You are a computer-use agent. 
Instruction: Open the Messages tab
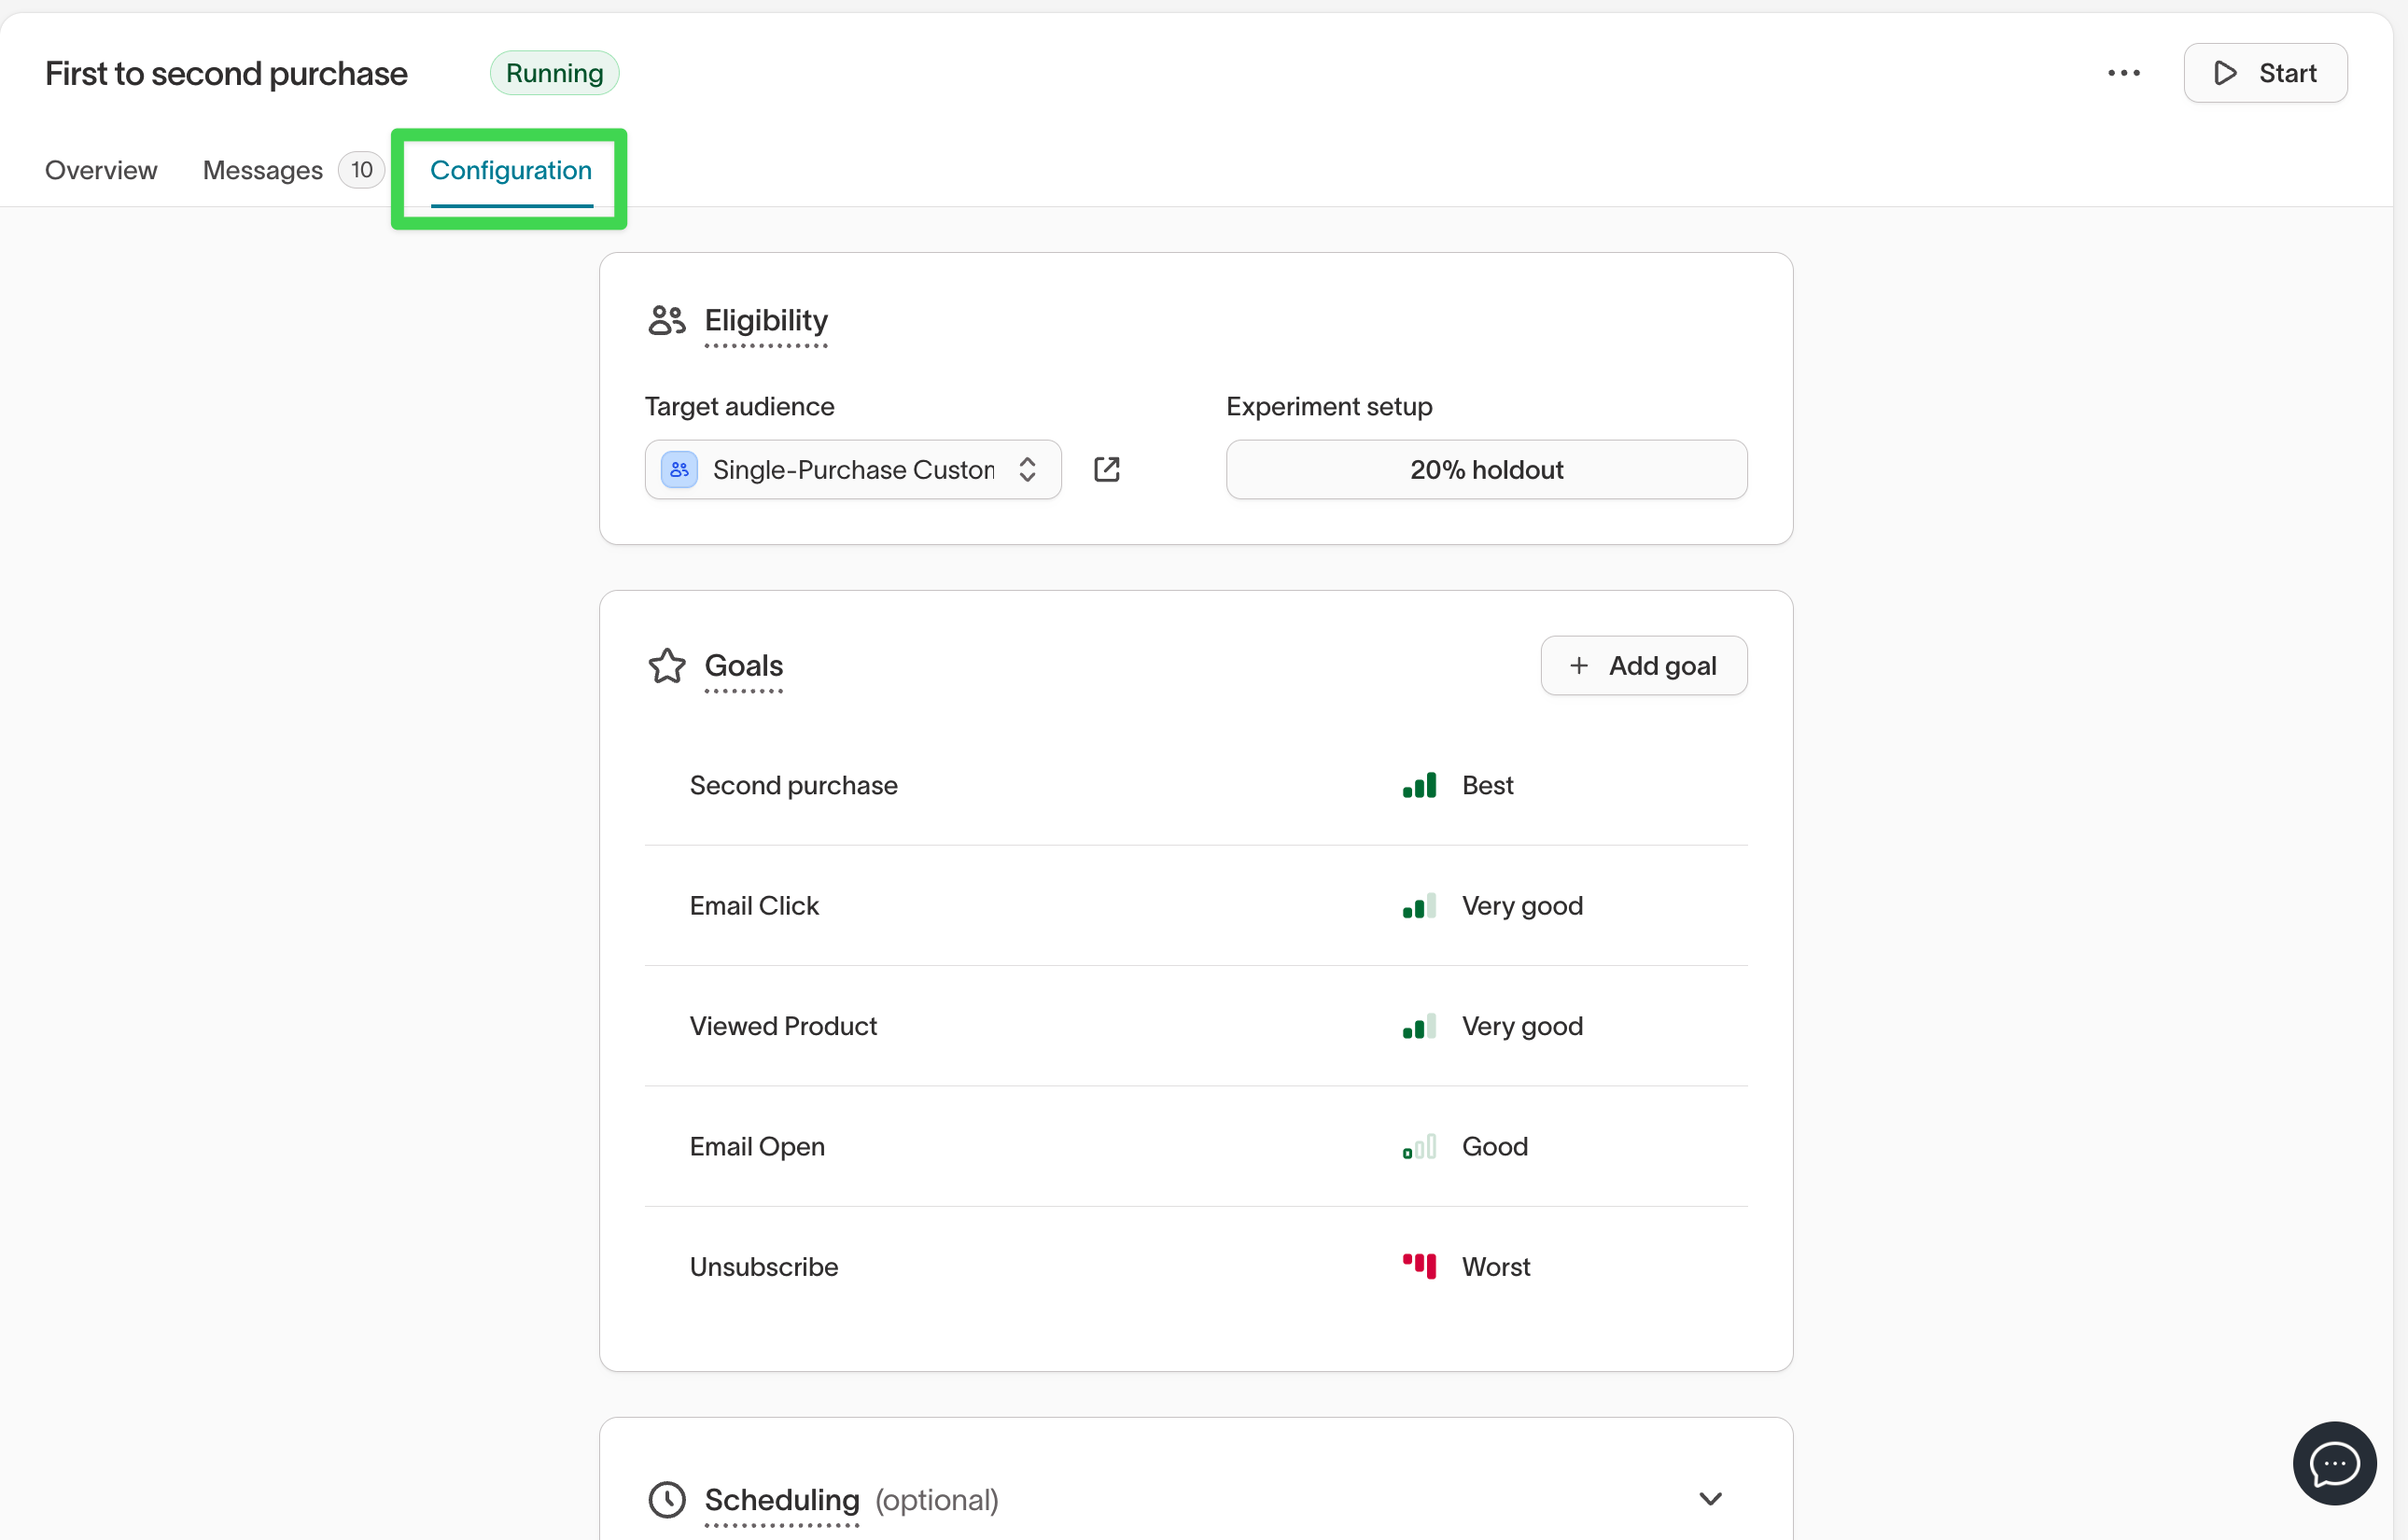[x=263, y=170]
